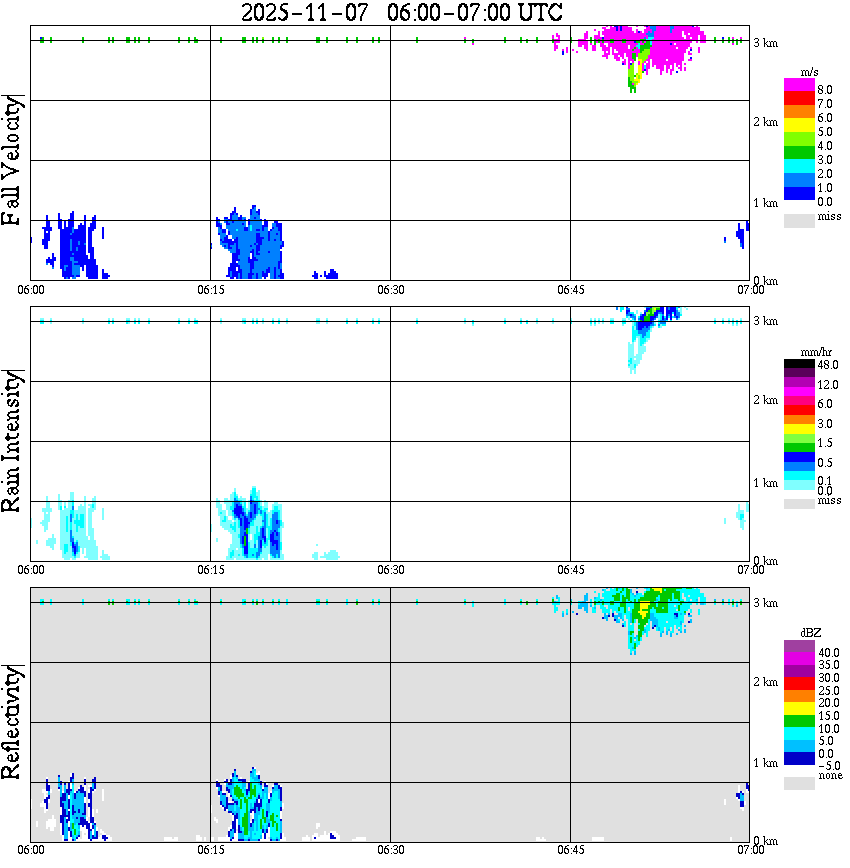Select the yellow 3.0 mm/hr legend swatch
Screen dimensions: 850x868
click(799, 429)
